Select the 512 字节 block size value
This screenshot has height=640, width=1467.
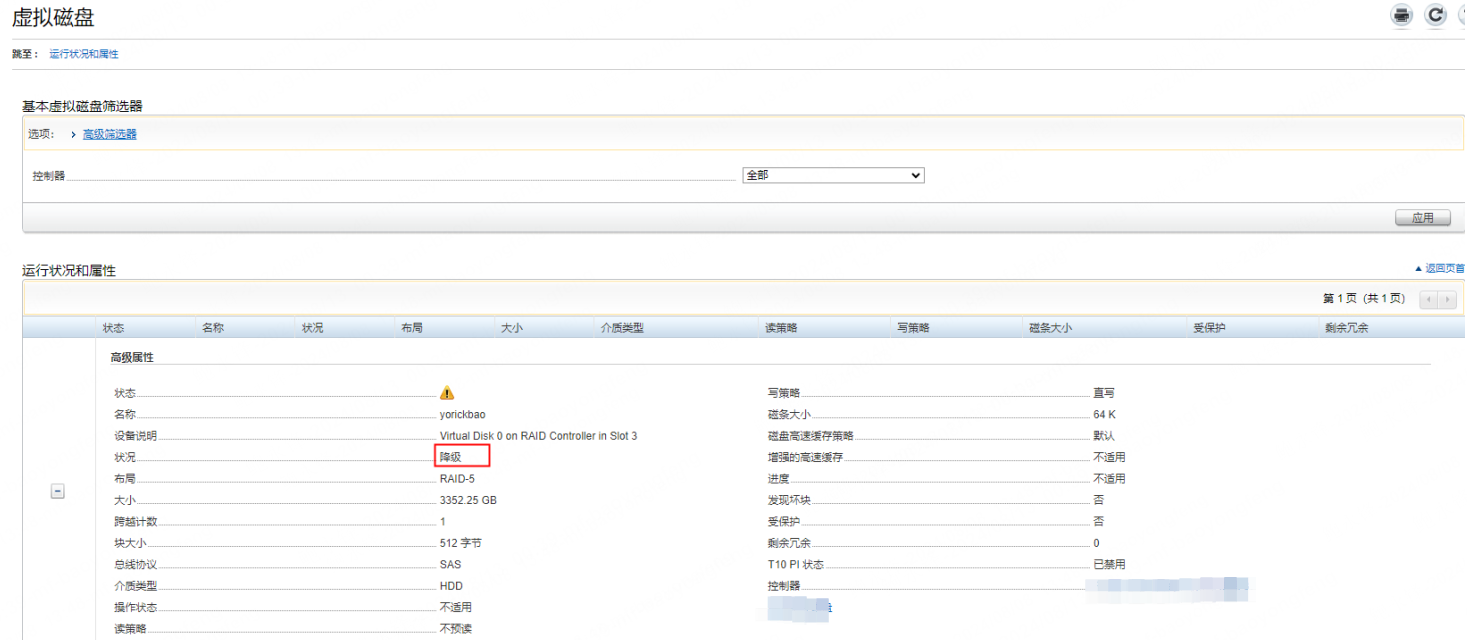pyautogui.click(x=461, y=543)
